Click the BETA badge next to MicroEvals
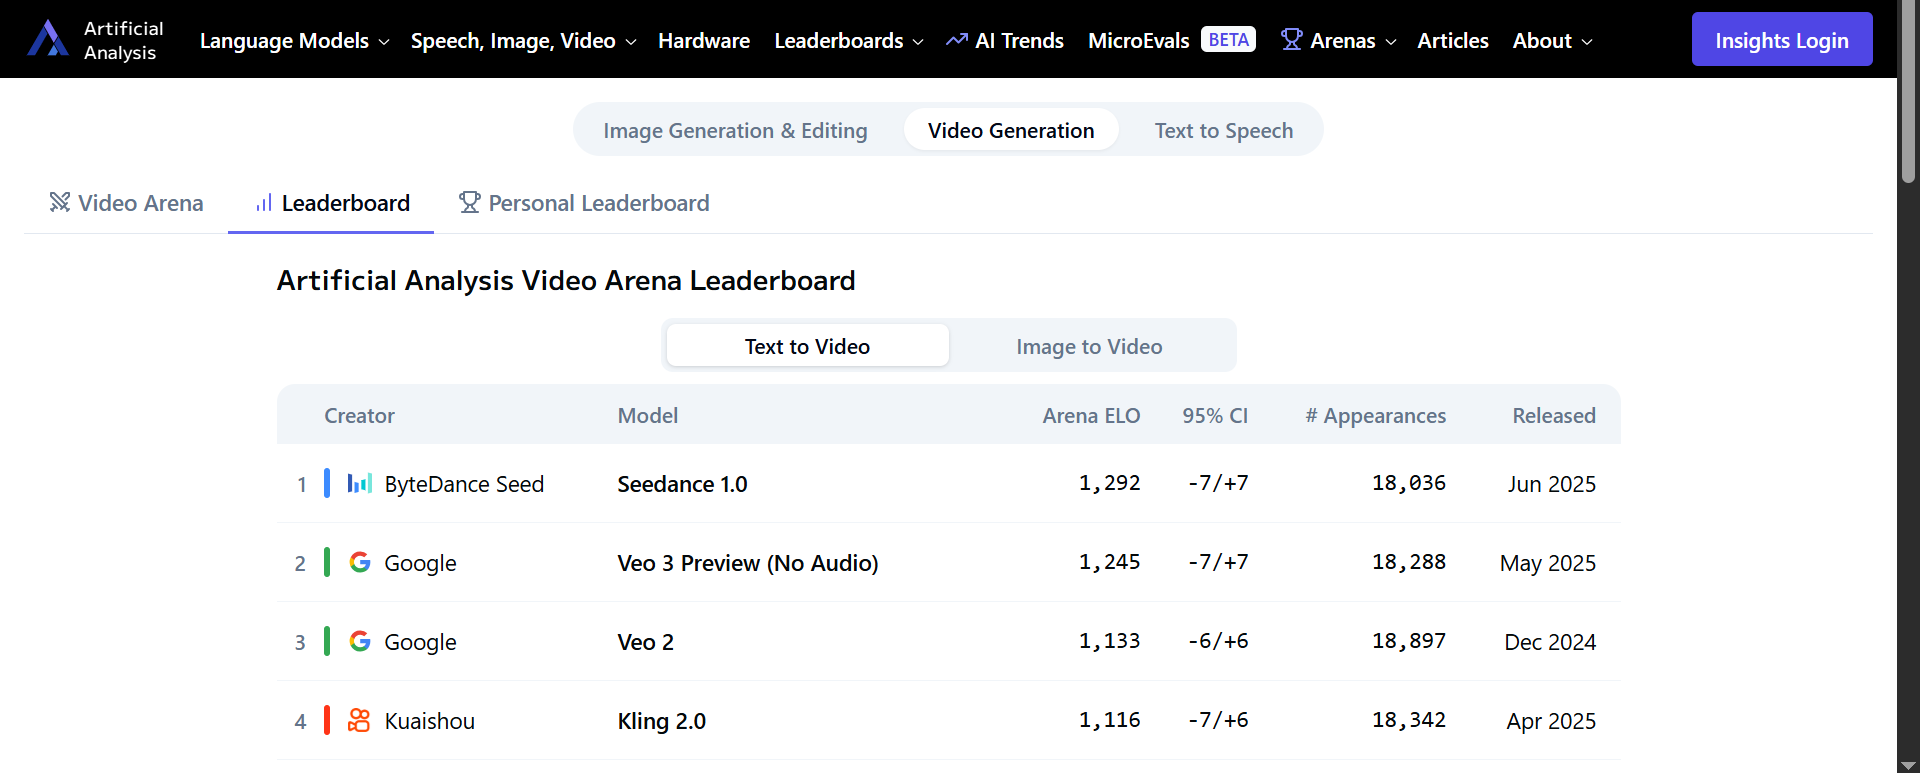 tap(1228, 40)
